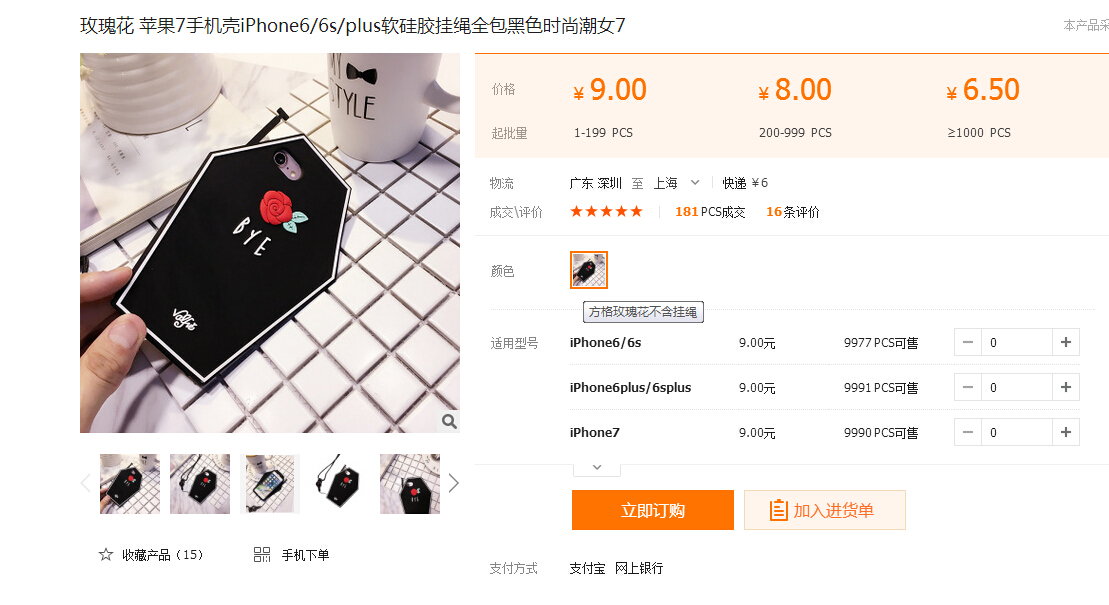Viewport: 1109px width, 605px height.
Task: Decrease iPhone6/6s quantity with minus
Action: [968, 342]
